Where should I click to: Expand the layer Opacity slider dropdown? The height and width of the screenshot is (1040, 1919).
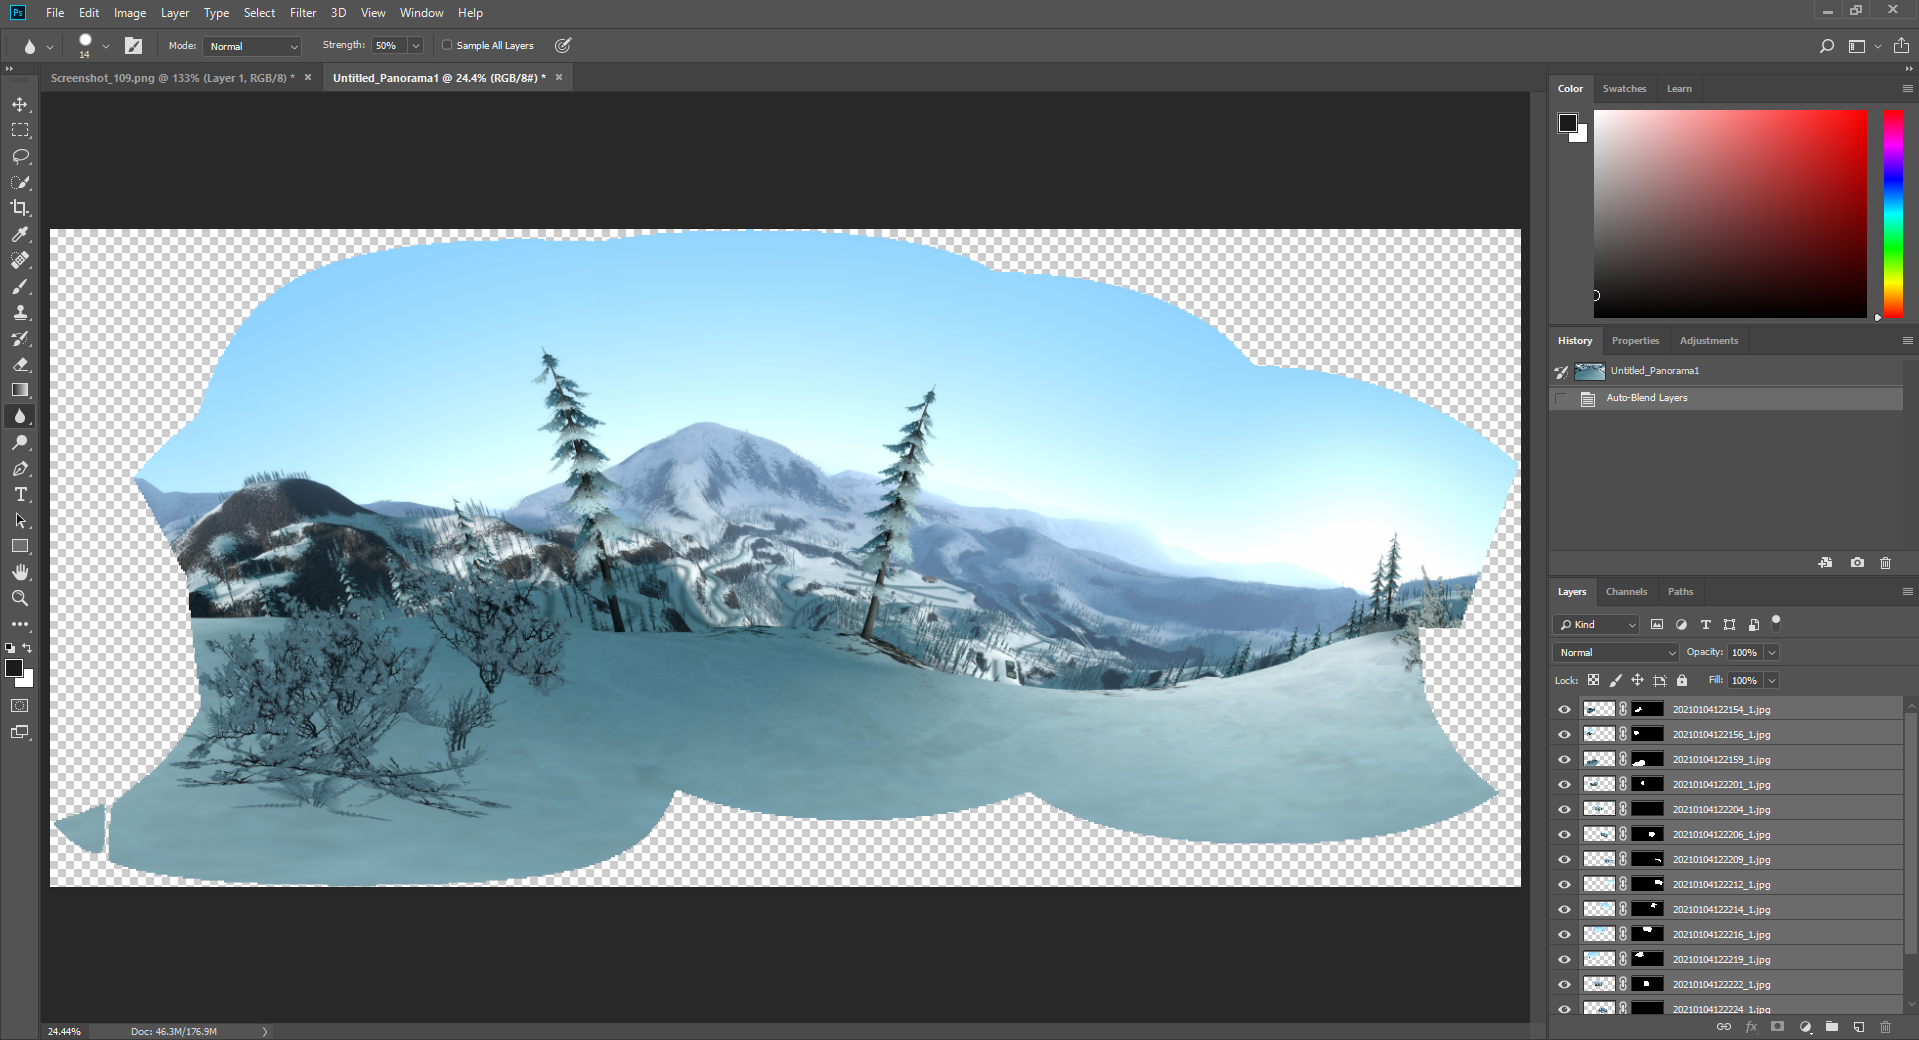(1772, 652)
